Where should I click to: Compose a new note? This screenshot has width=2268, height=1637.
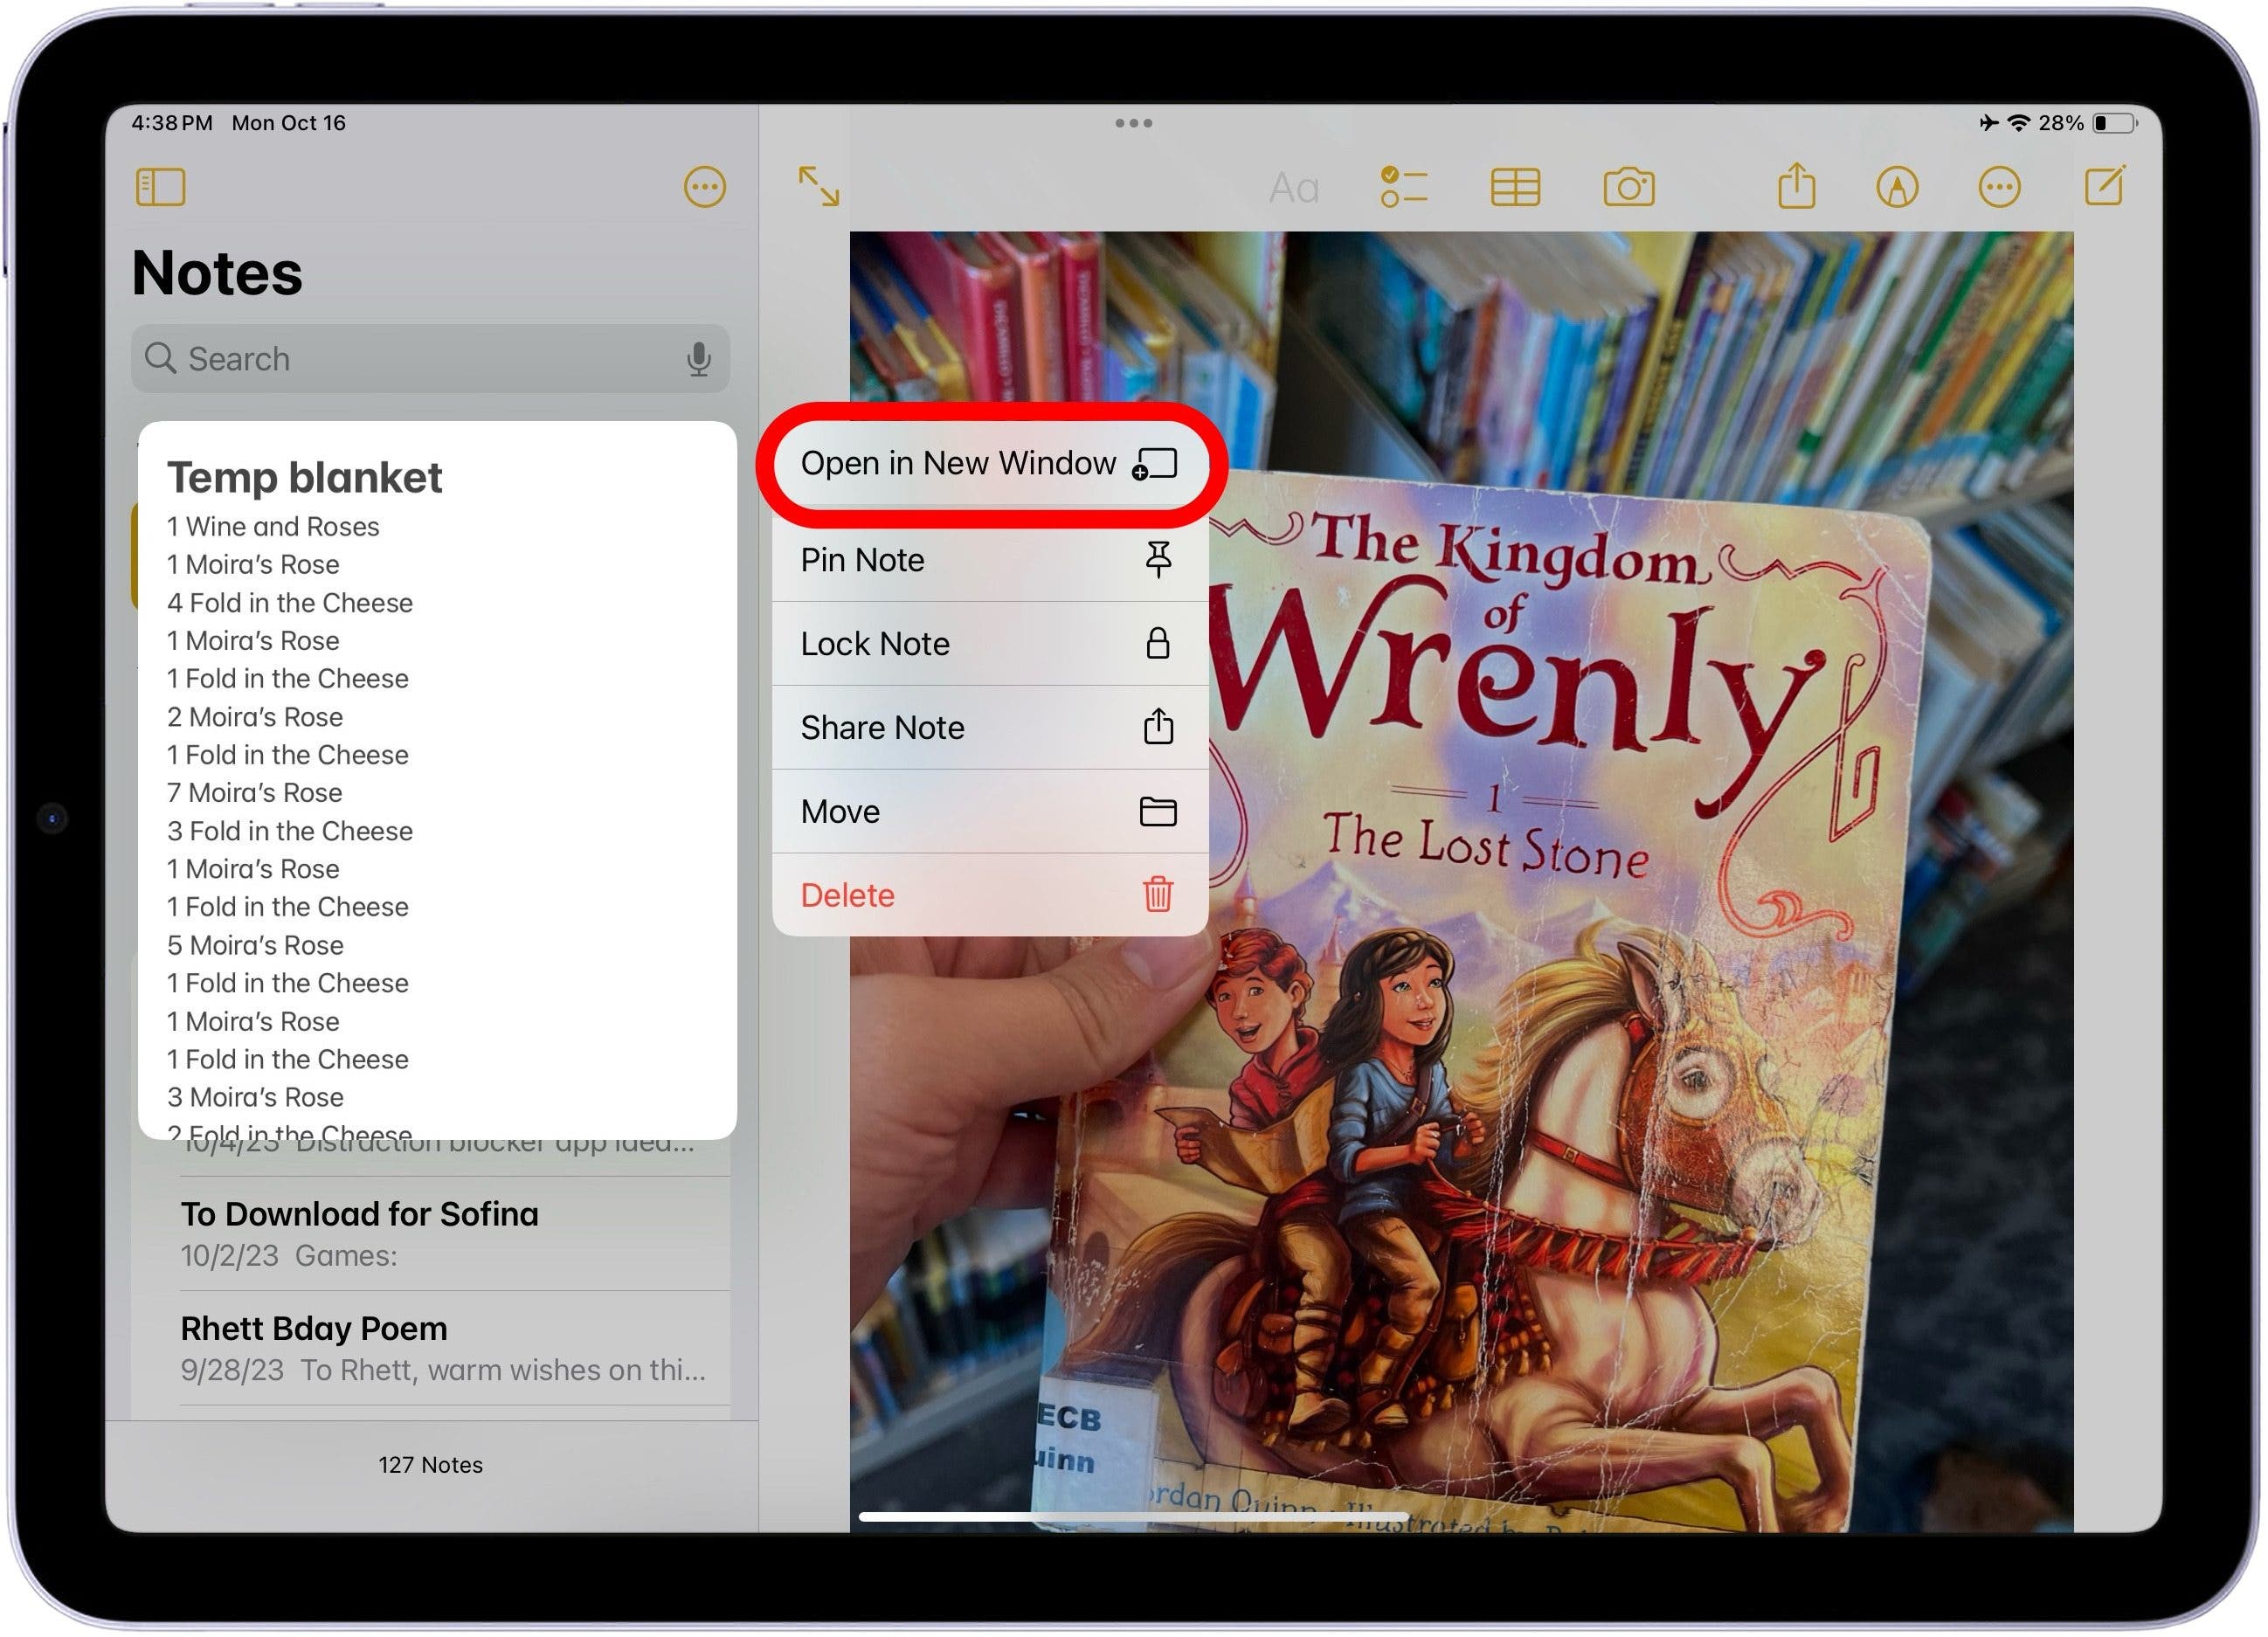click(2104, 186)
